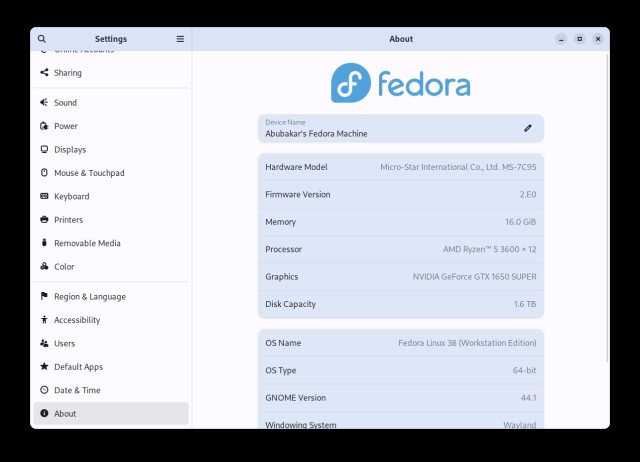Go to the Sound settings
Image resolution: width=640 pixels, height=462 pixels.
pyautogui.click(x=111, y=102)
